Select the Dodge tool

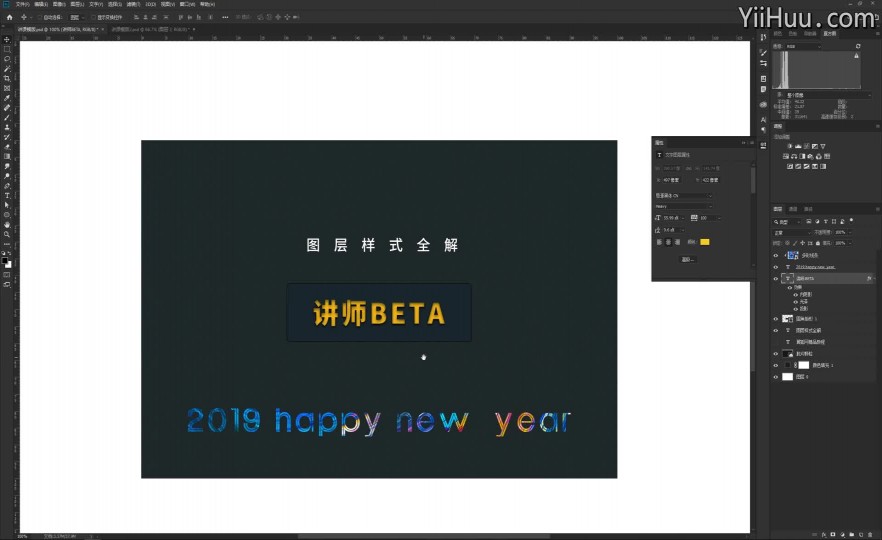[x=7, y=176]
